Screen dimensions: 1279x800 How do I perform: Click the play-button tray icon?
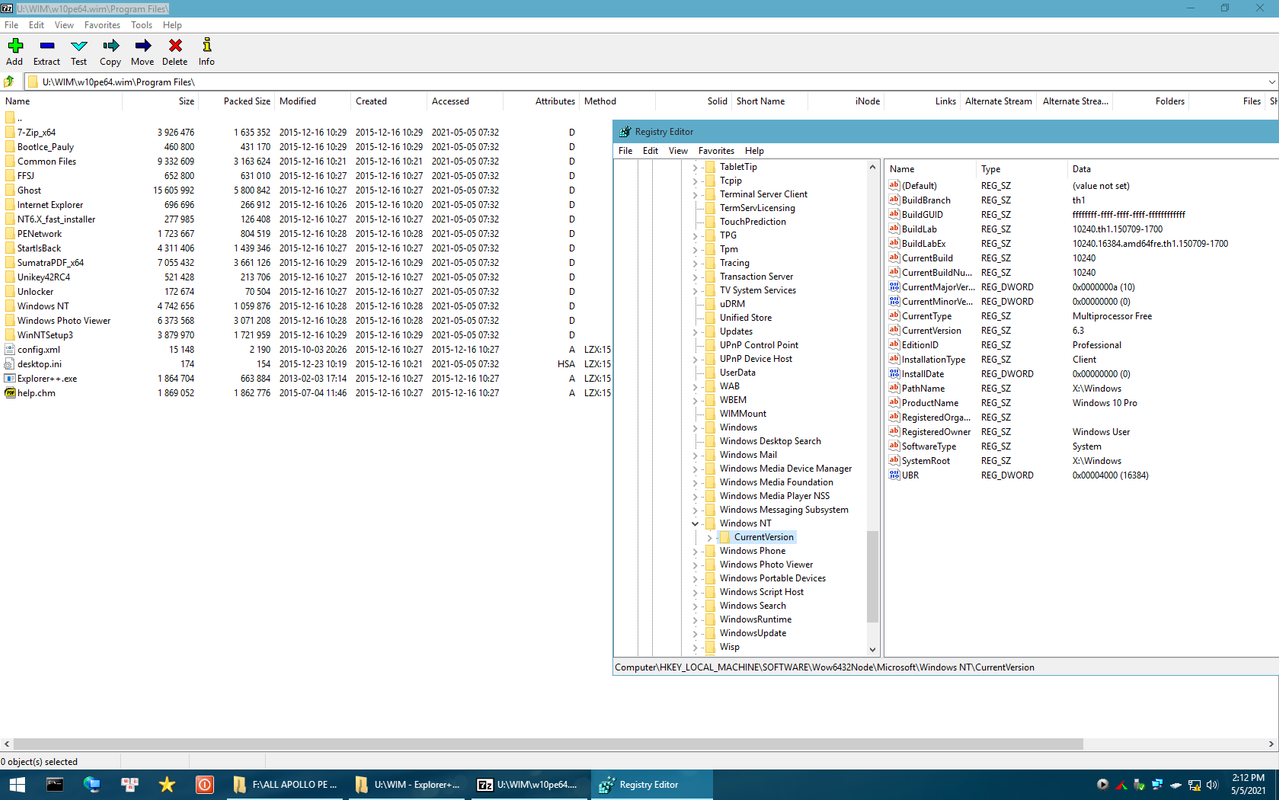pos(1103,785)
